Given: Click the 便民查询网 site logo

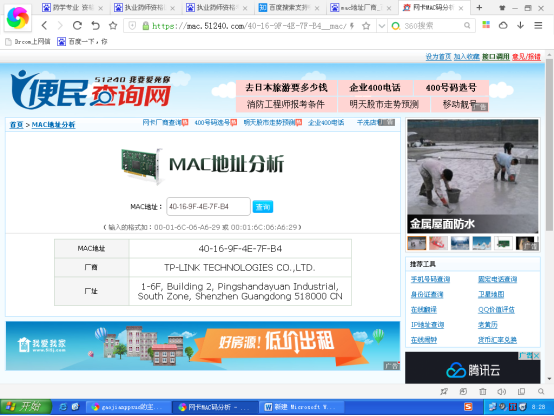Looking at the screenshot, I should [91, 89].
